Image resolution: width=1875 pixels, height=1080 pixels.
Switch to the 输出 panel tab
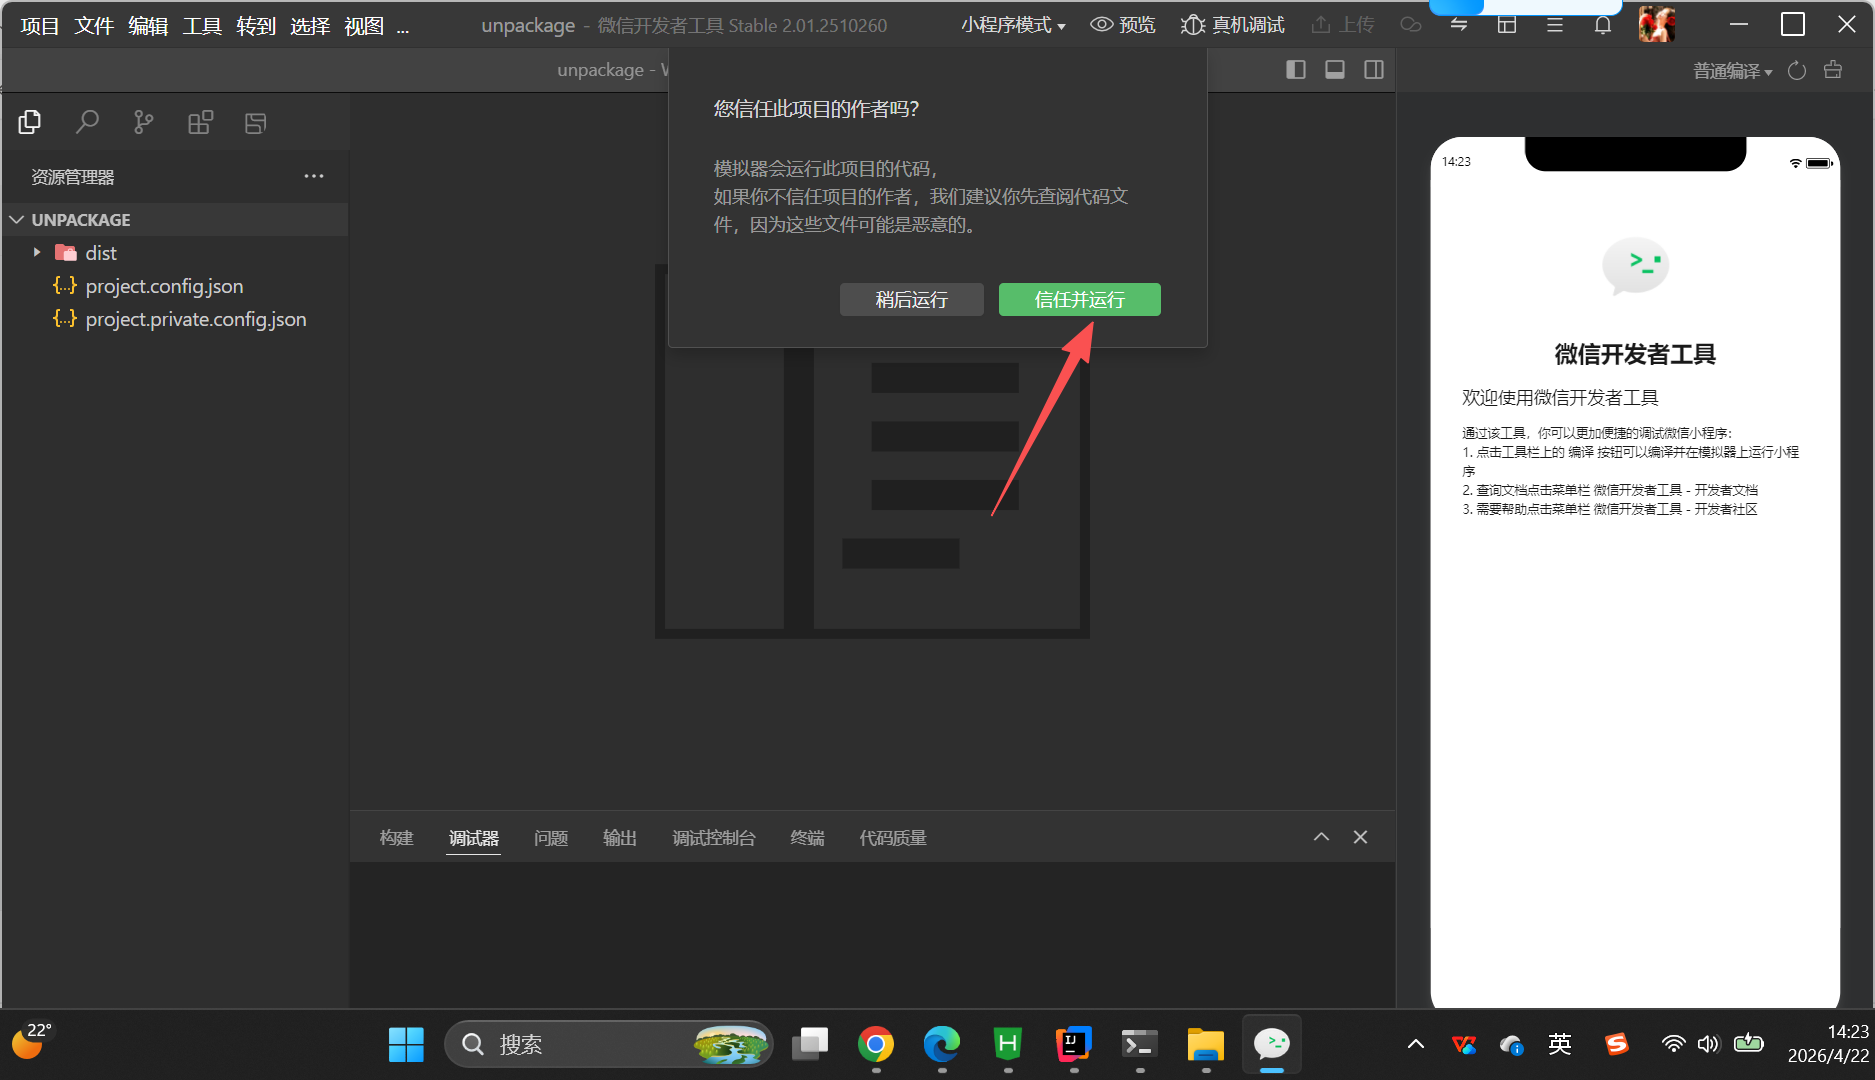click(x=620, y=838)
